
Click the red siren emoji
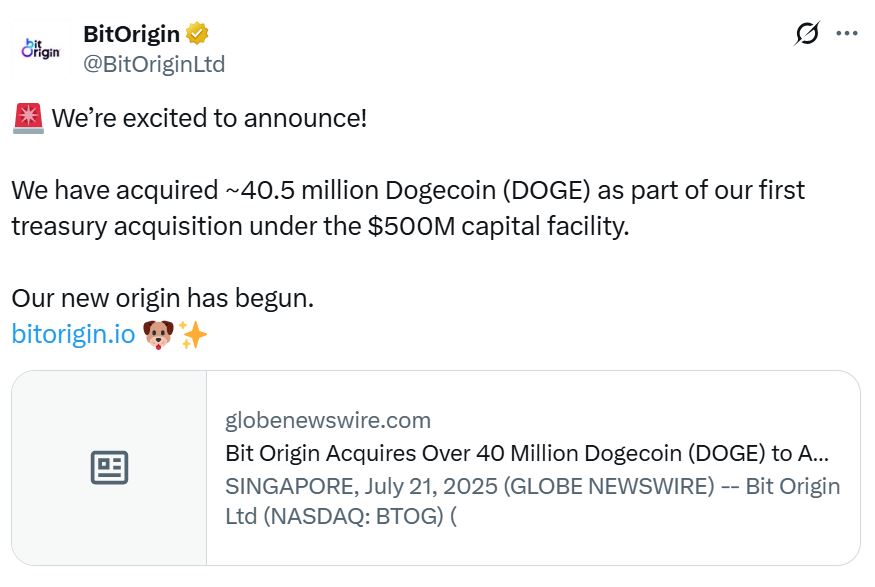[27, 119]
